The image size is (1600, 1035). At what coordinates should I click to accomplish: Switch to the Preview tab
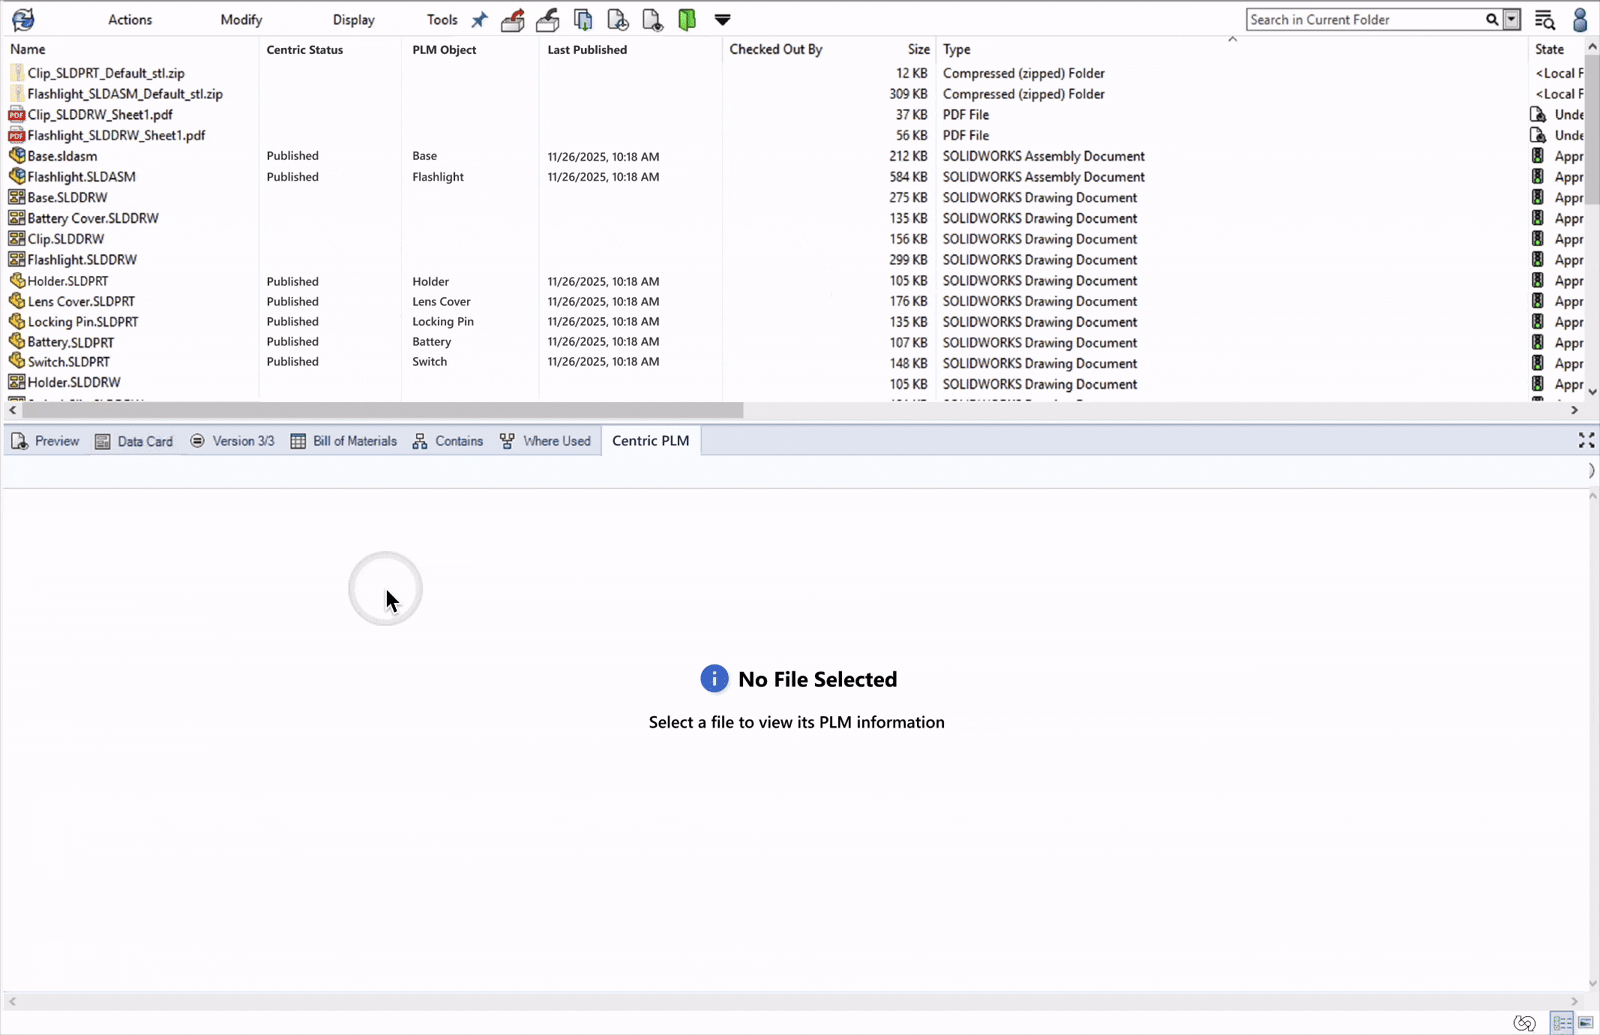[x=45, y=441]
